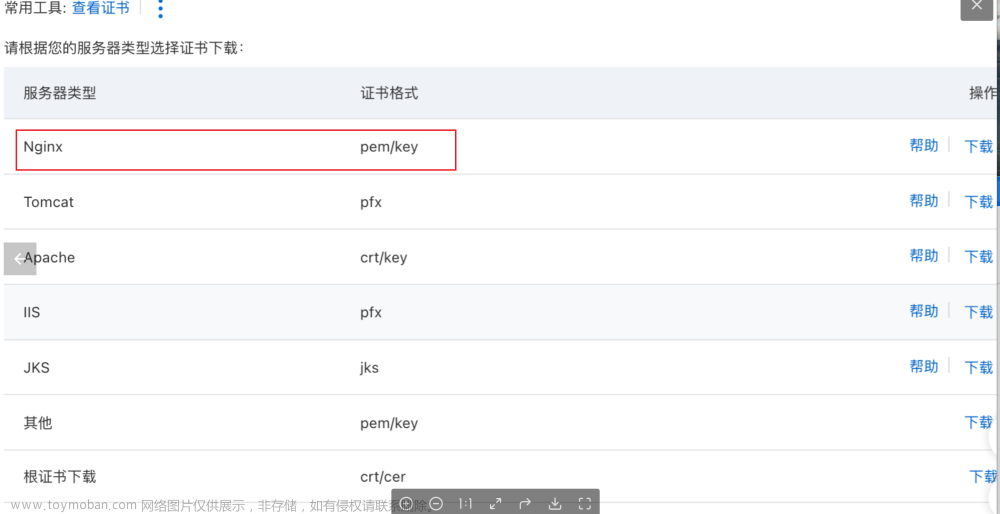The height and width of the screenshot is (514, 1000).
Task: Download the 其他 pem/key certificate
Action: pyautogui.click(x=979, y=422)
